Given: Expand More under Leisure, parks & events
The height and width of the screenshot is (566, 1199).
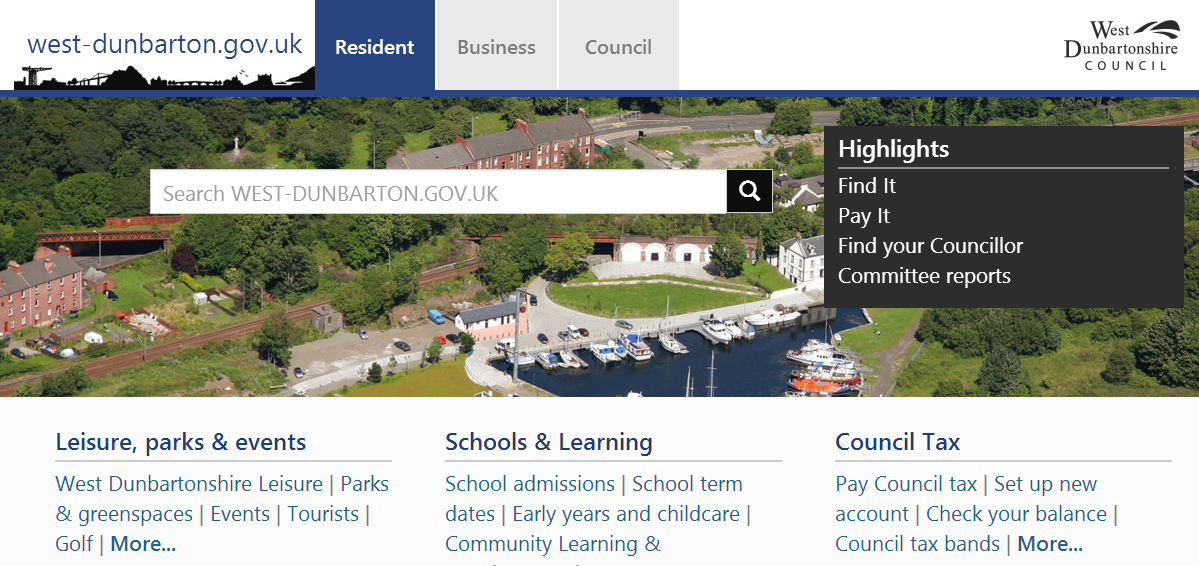Looking at the screenshot, I should [143, 544].
